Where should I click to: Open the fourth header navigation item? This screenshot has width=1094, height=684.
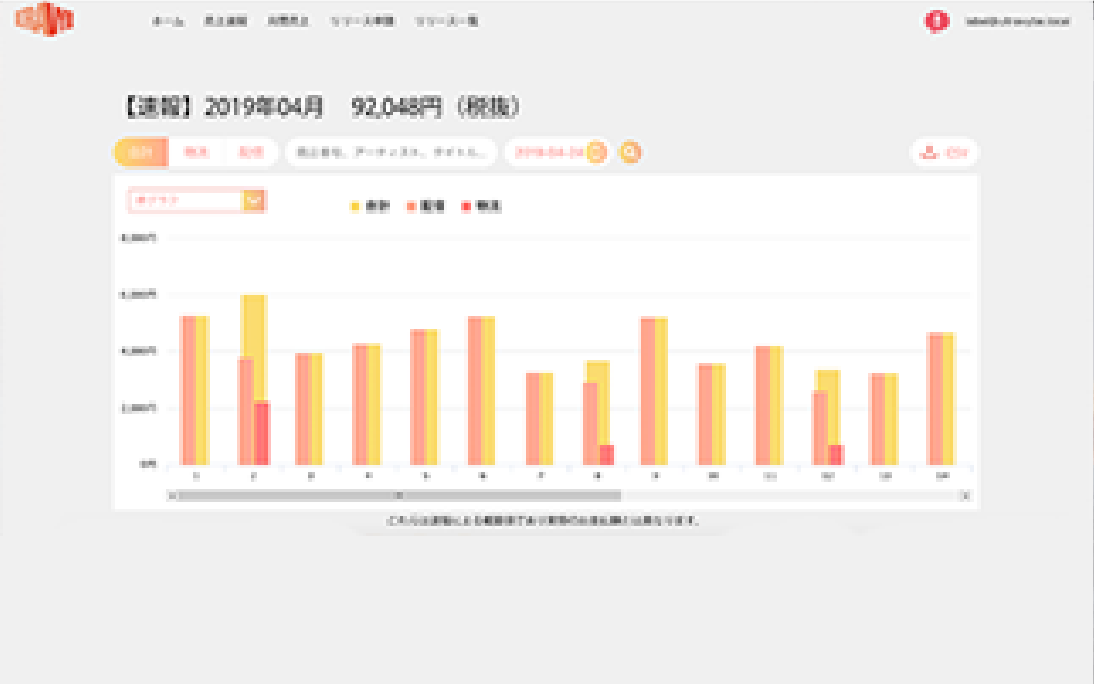(363, 21)
